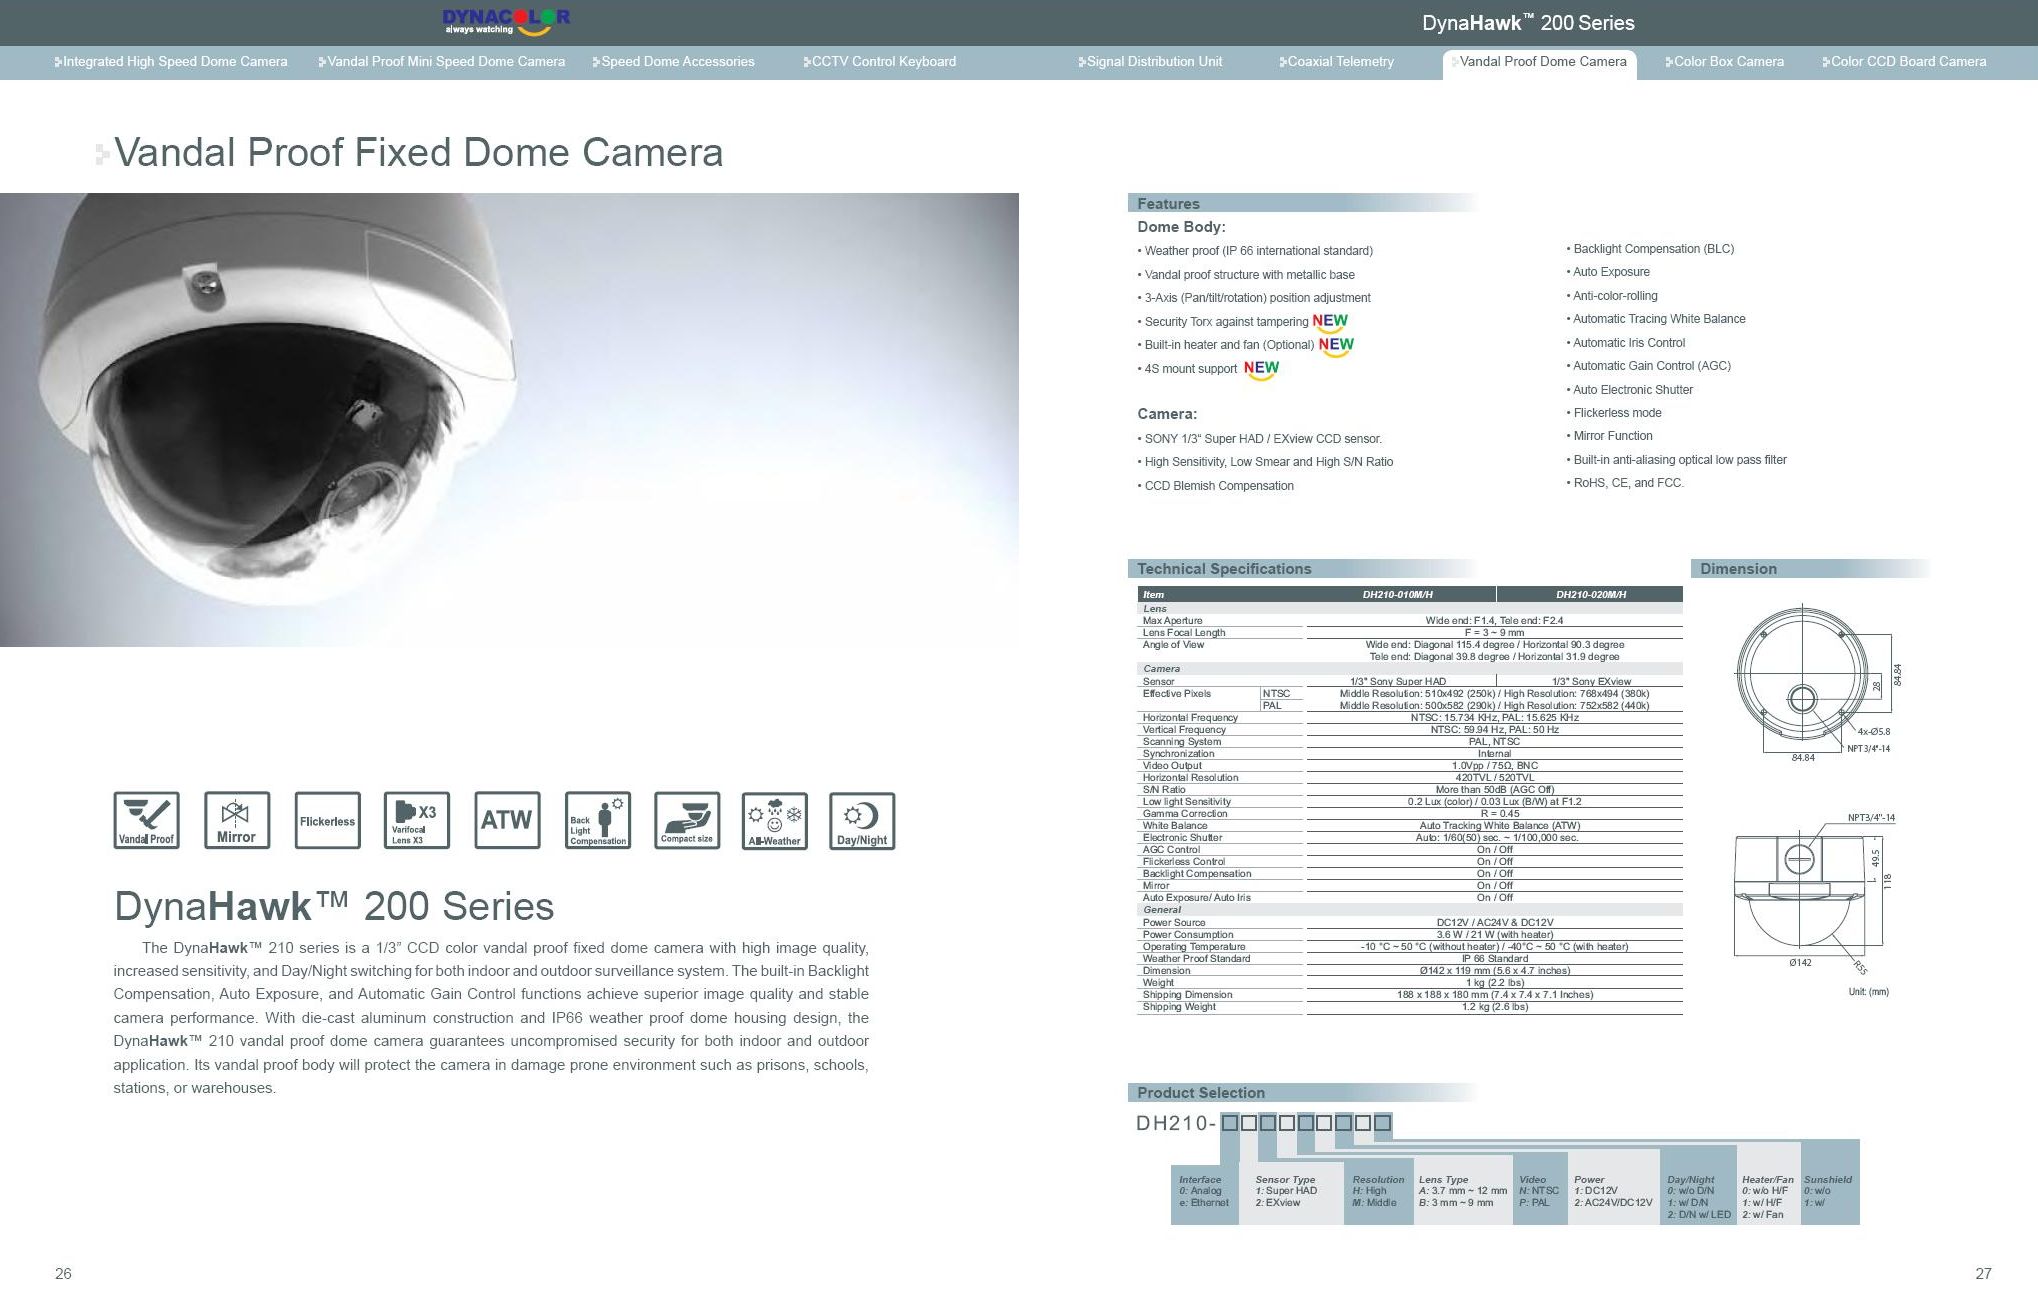Select the Vandal Proof feature icon
Screen dimensions: 2038x1313
coord(147,820)
